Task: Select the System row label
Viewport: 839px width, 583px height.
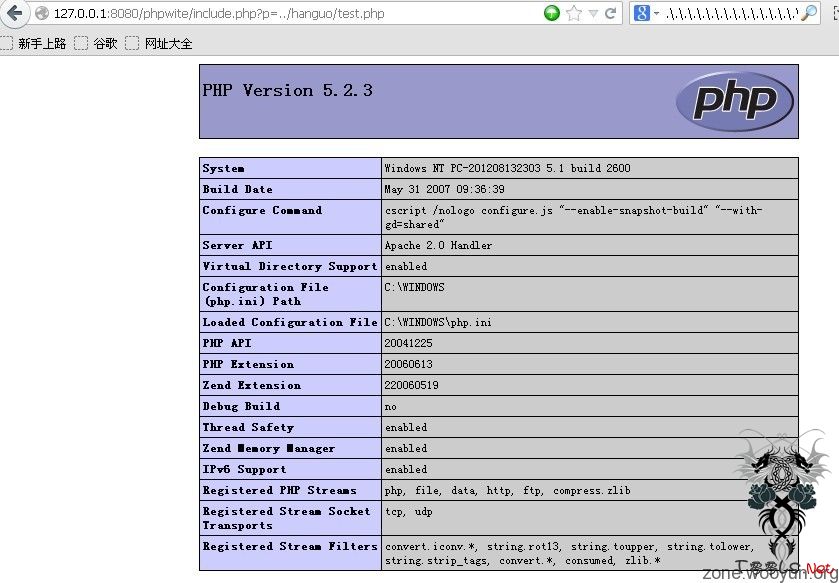Action: pos(224,168)
